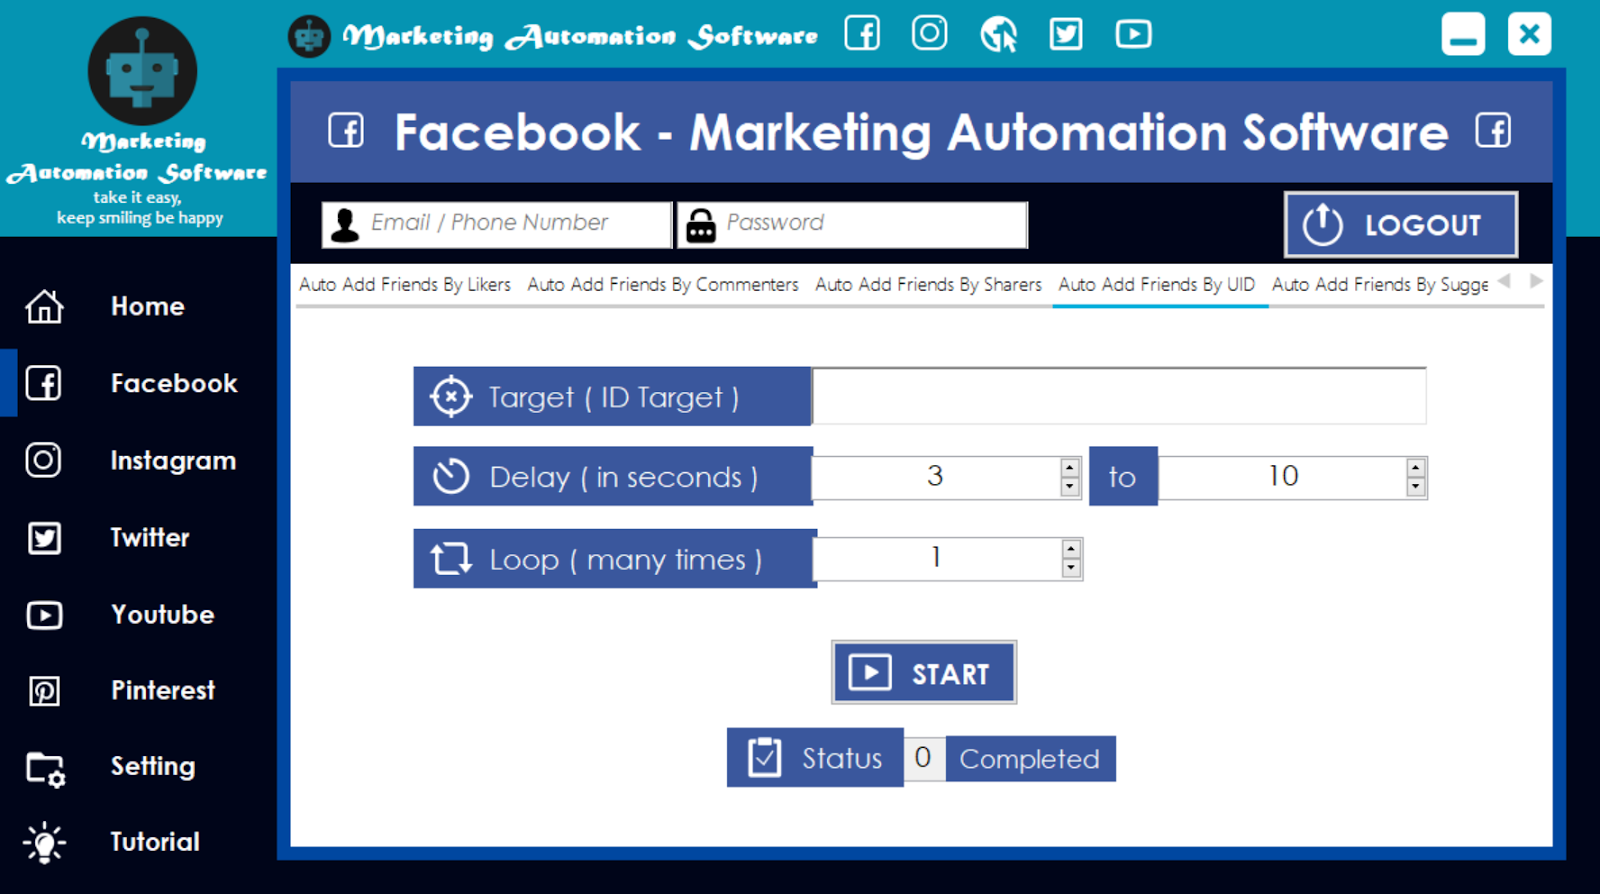Click the Pinterest icon in sidebar

point(44,691)
